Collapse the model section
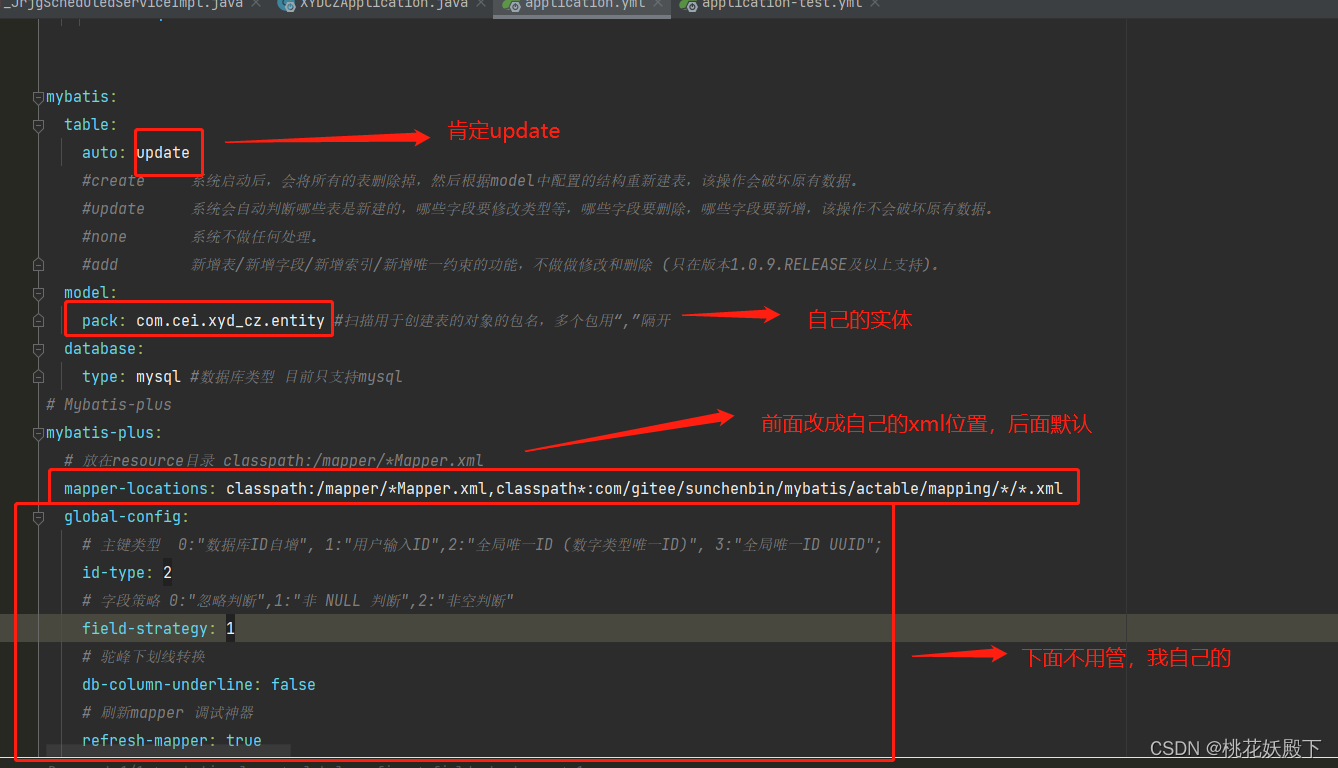The height and width of the screenshot is (768, 1338). click(38, 292)
